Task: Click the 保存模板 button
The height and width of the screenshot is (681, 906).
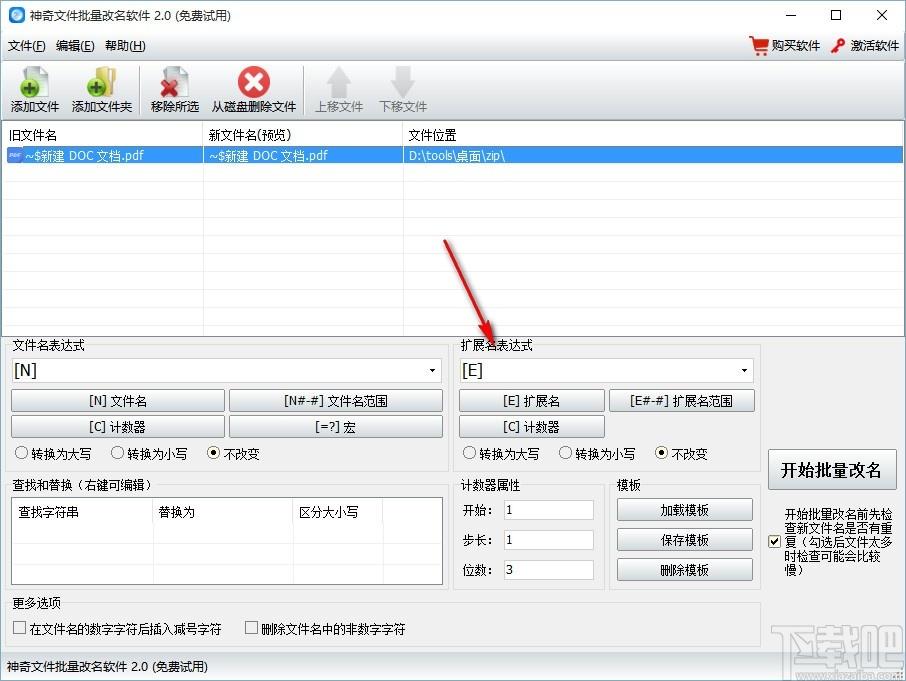Action: point(685,540)
